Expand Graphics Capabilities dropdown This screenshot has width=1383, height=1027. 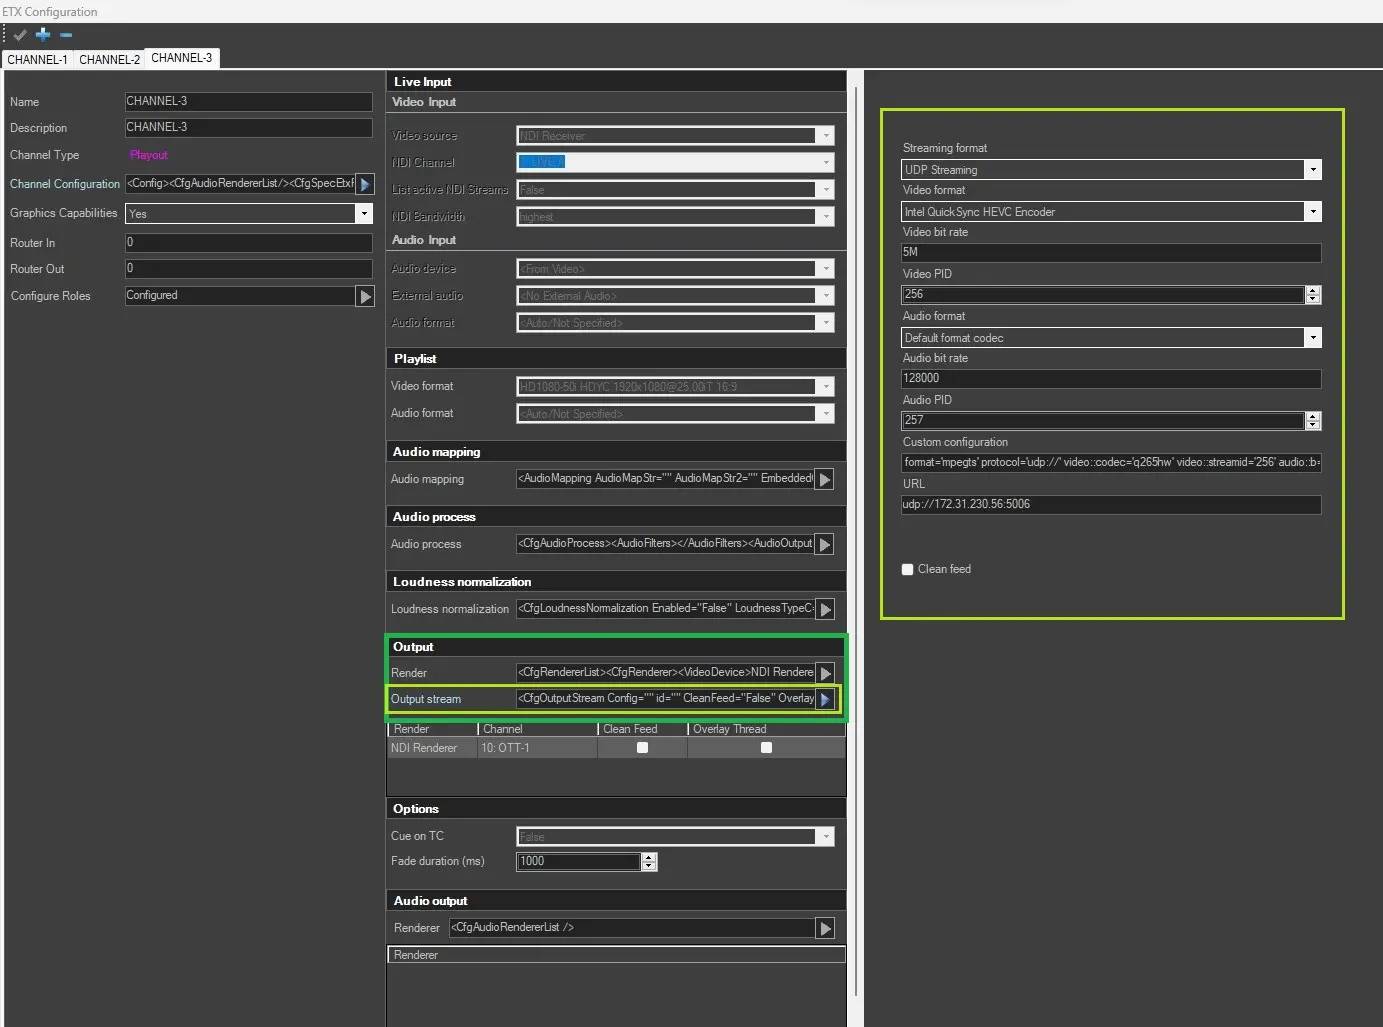click(x=364, y=214)
